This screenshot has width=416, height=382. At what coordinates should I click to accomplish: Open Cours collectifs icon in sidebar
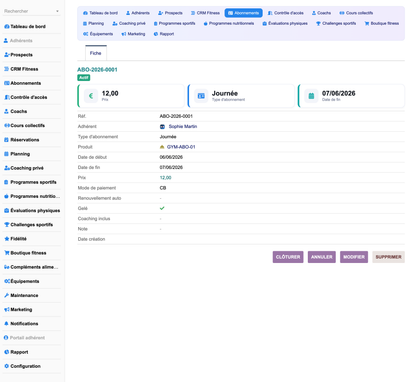point(7,126)
